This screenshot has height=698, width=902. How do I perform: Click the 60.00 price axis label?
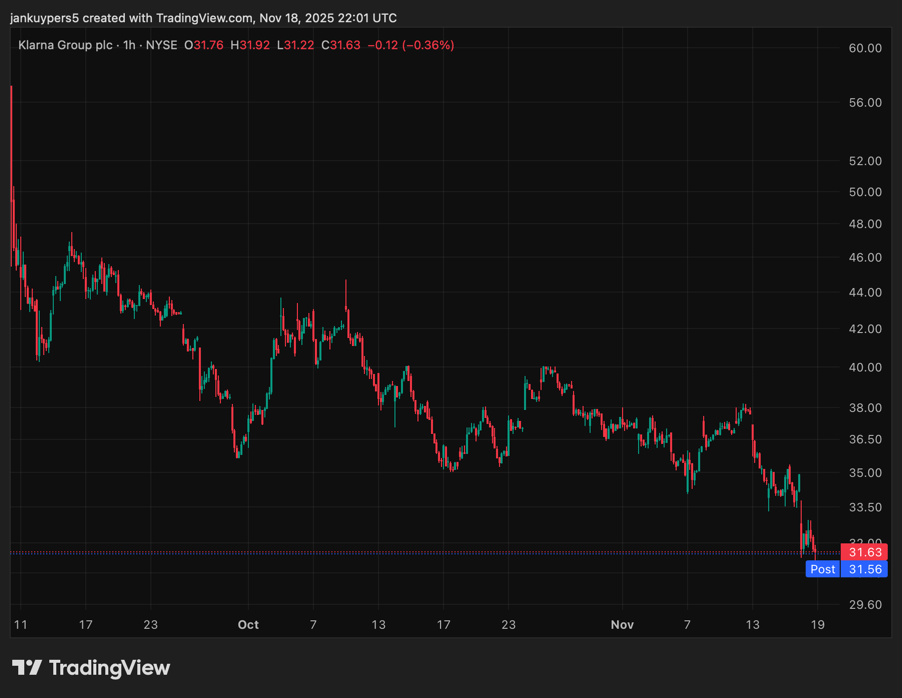(x=865, y=48)
